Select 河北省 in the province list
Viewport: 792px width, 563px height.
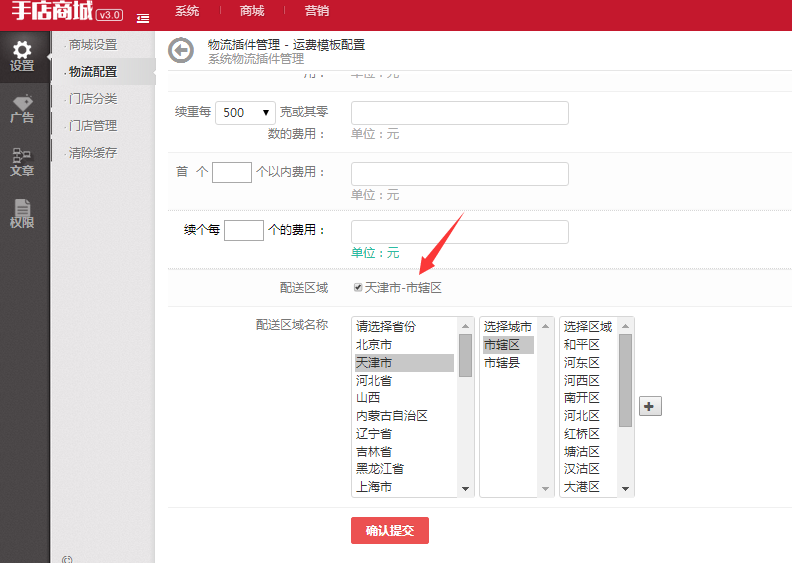point(374,380)
